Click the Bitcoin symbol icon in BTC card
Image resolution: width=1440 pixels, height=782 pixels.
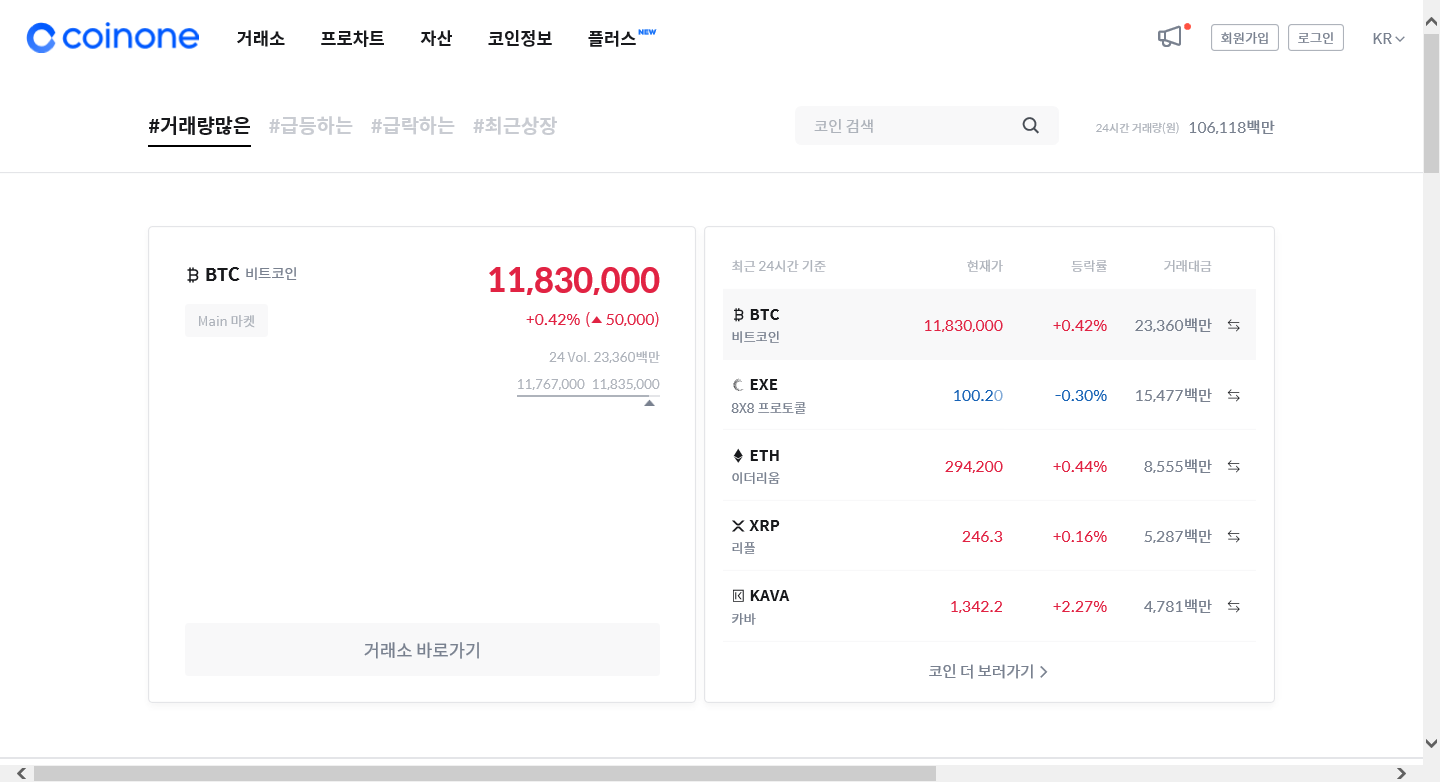(x=193, y=274)
